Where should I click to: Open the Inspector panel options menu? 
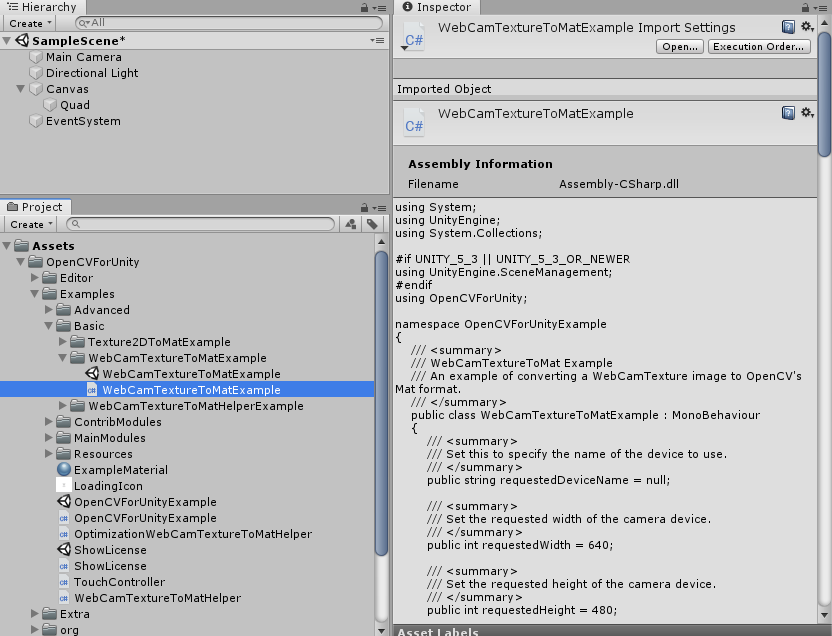point(822,7)
